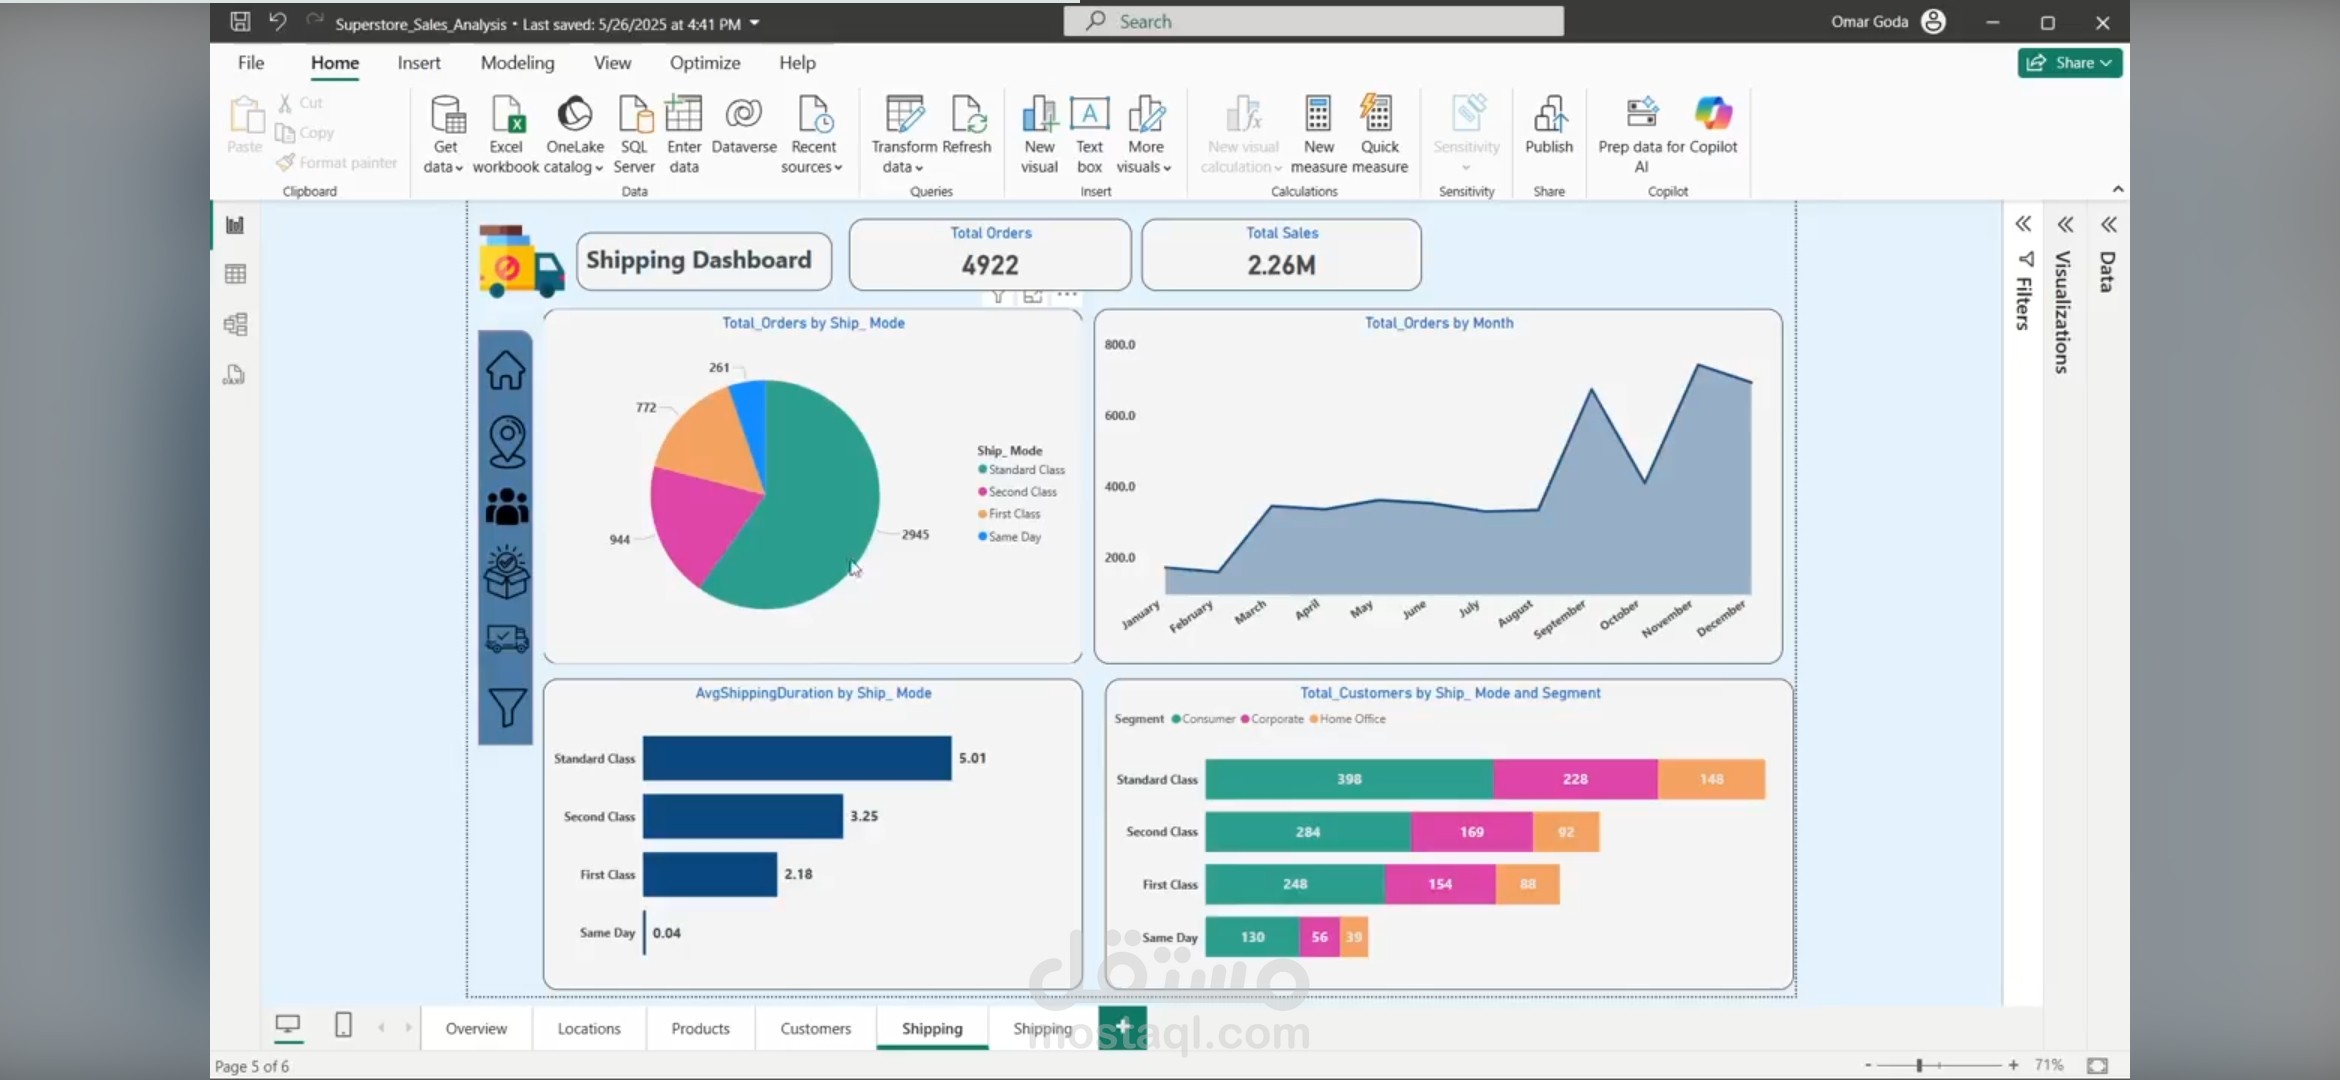Click the Search box in title bar
Viewport: 2340px width, 1080px height.
tap(1313, 21)
